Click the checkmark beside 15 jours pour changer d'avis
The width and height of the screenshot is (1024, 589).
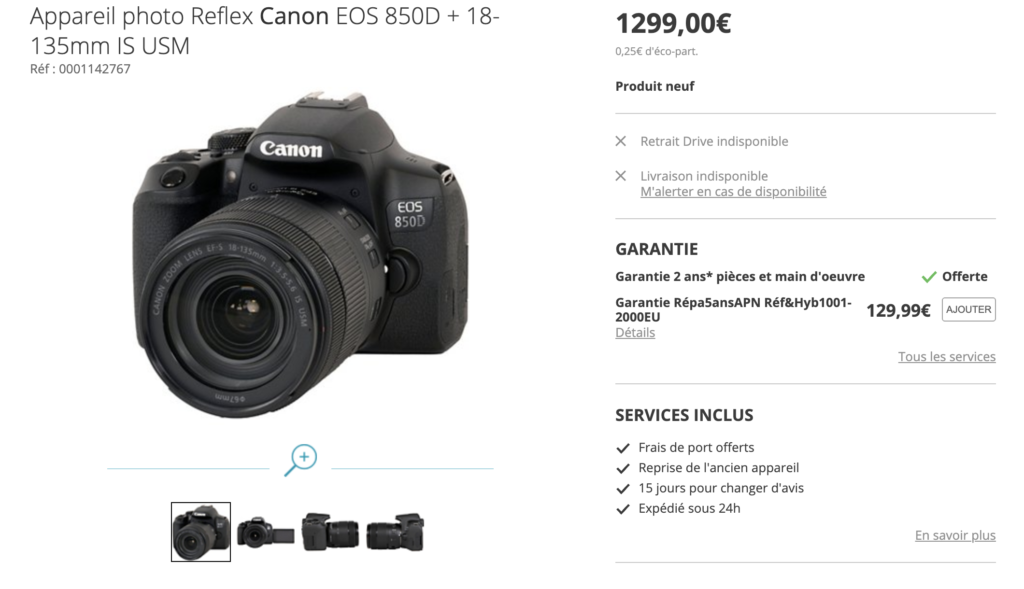[x=623, y=488]
